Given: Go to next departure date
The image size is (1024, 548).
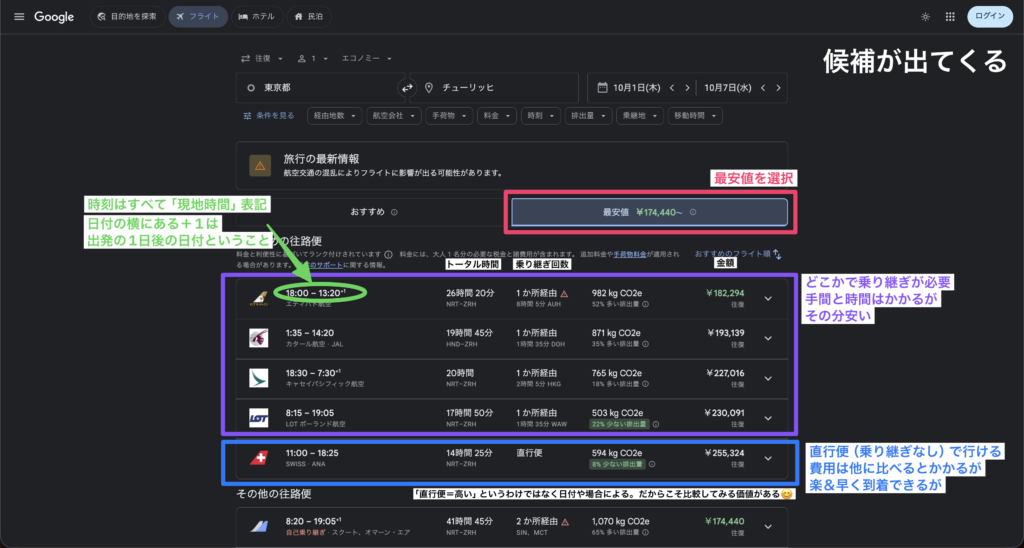Looking at the screenshot, I should coord(688,88).
